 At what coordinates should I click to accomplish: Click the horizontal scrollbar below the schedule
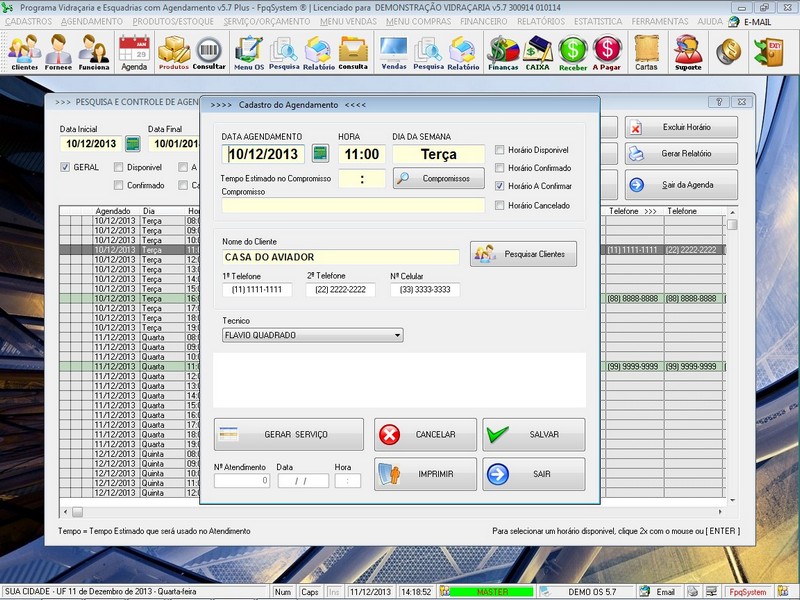(390, 512)
